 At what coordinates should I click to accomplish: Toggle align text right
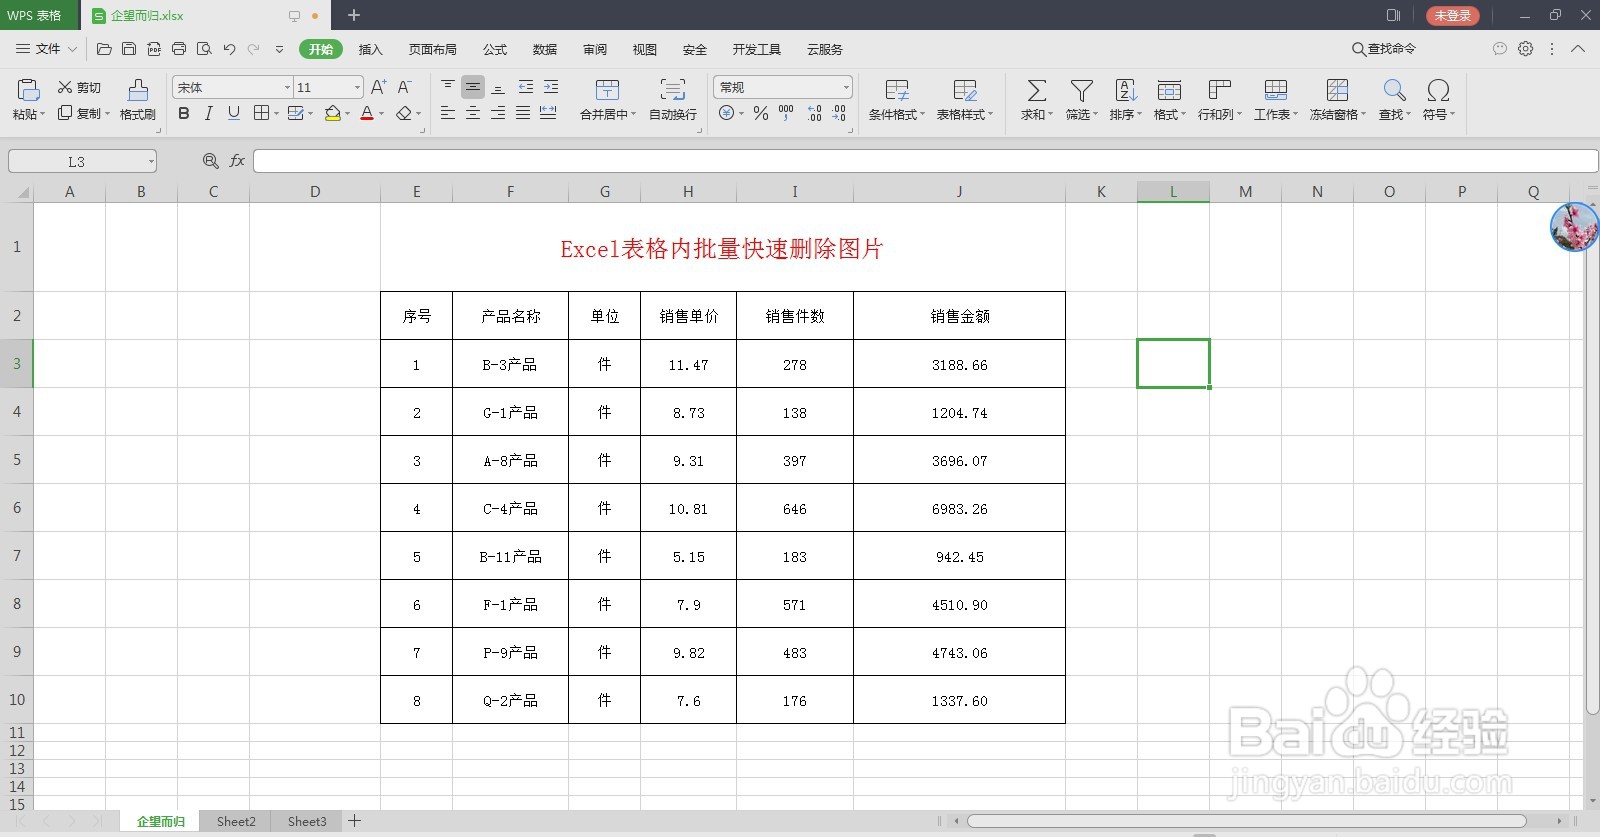point(498,113)
